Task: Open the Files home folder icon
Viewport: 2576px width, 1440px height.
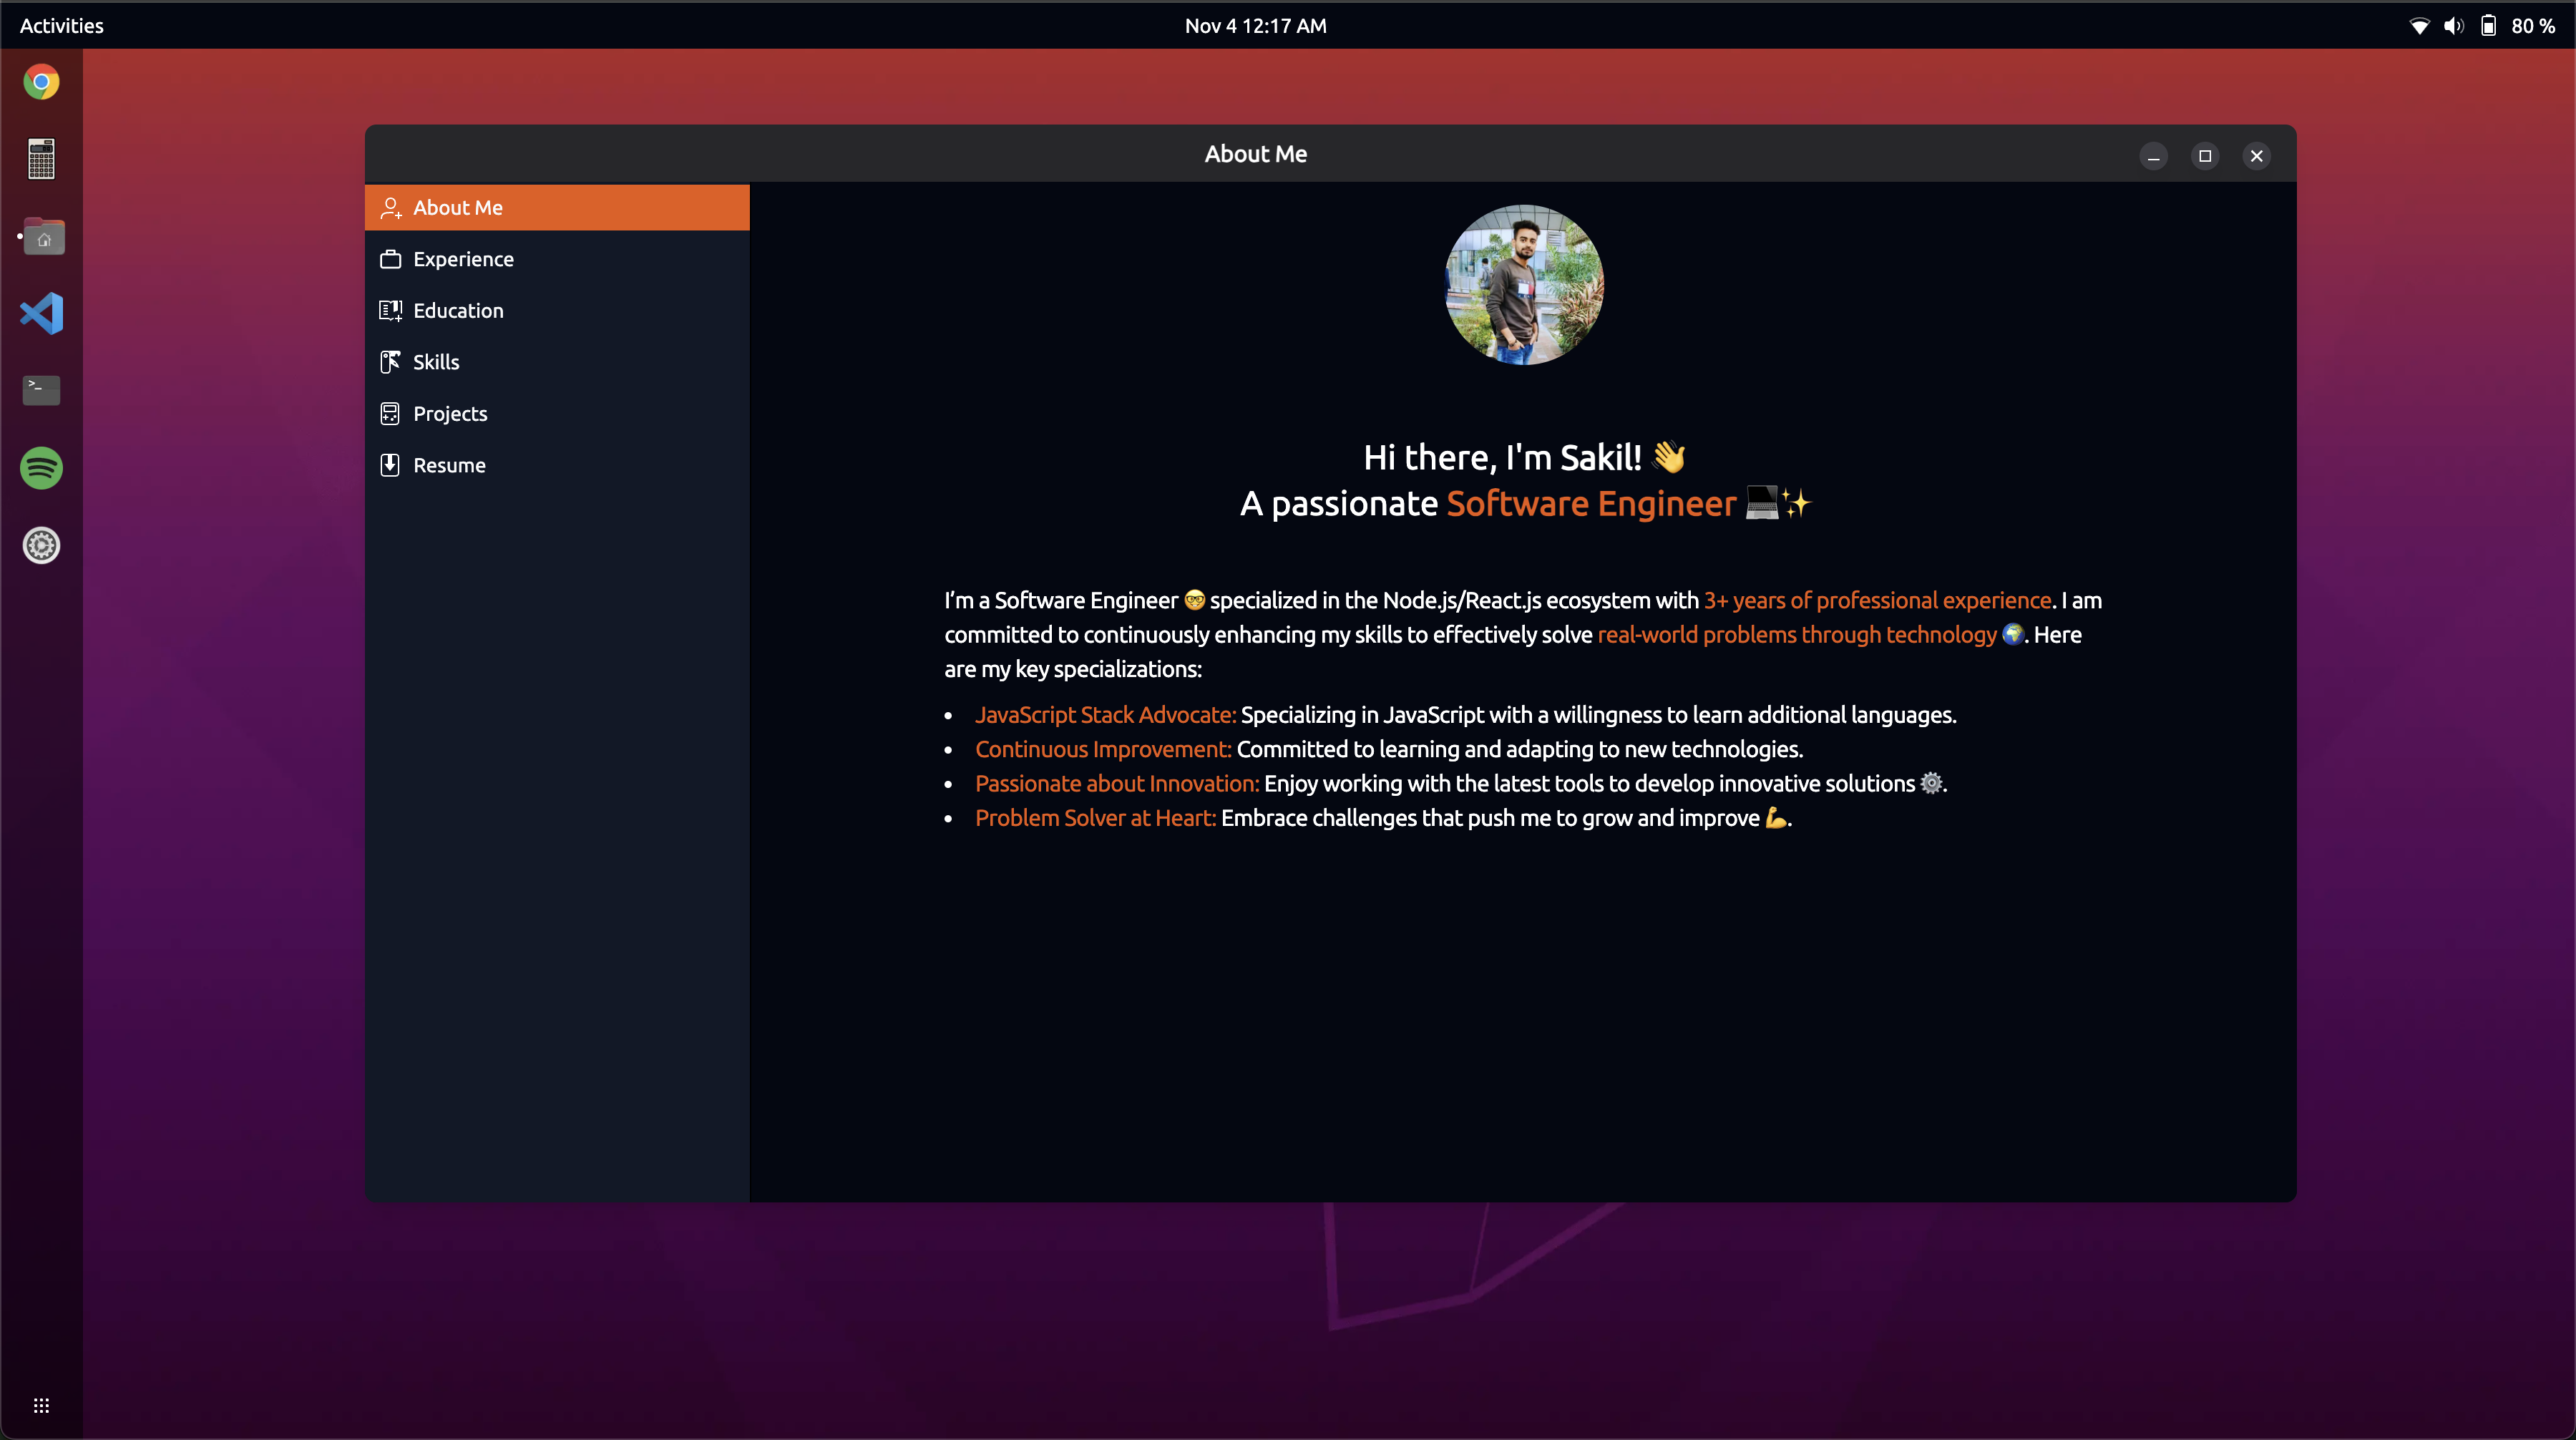Action: [43, 237]
